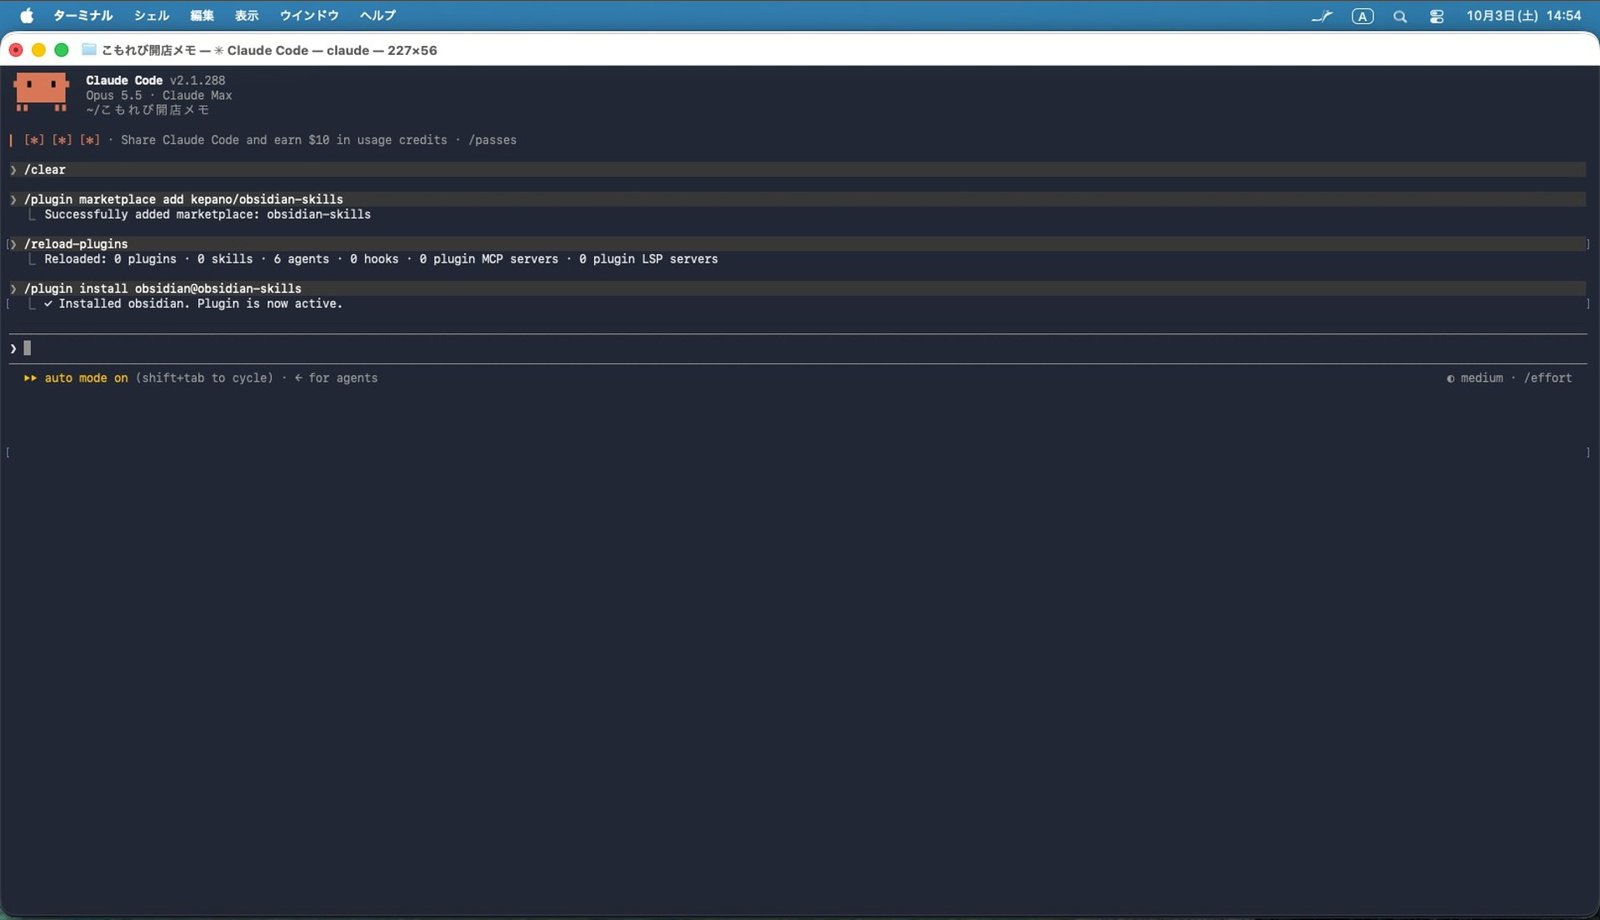Open Spotlight search in menu bar
Screen dimensions: 1600x920
click(1400, 16)
